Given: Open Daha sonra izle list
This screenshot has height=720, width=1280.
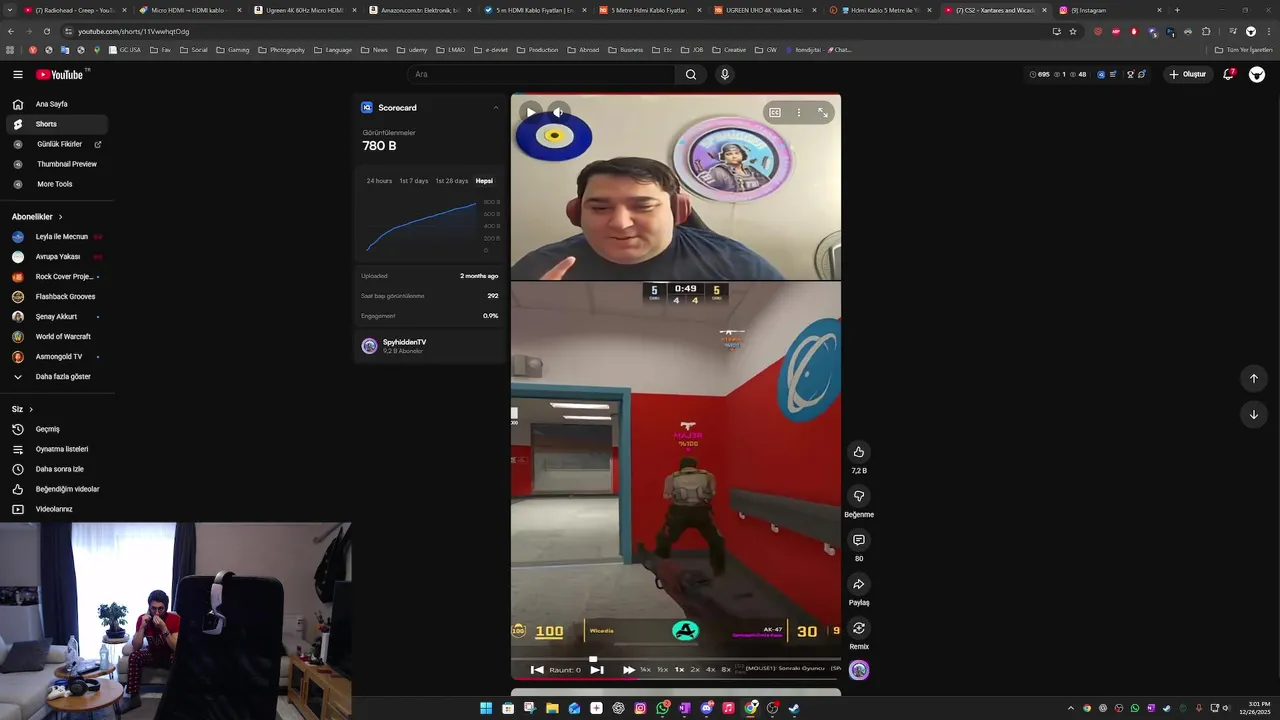Looking at the screenshot, I should click(57, 469).
